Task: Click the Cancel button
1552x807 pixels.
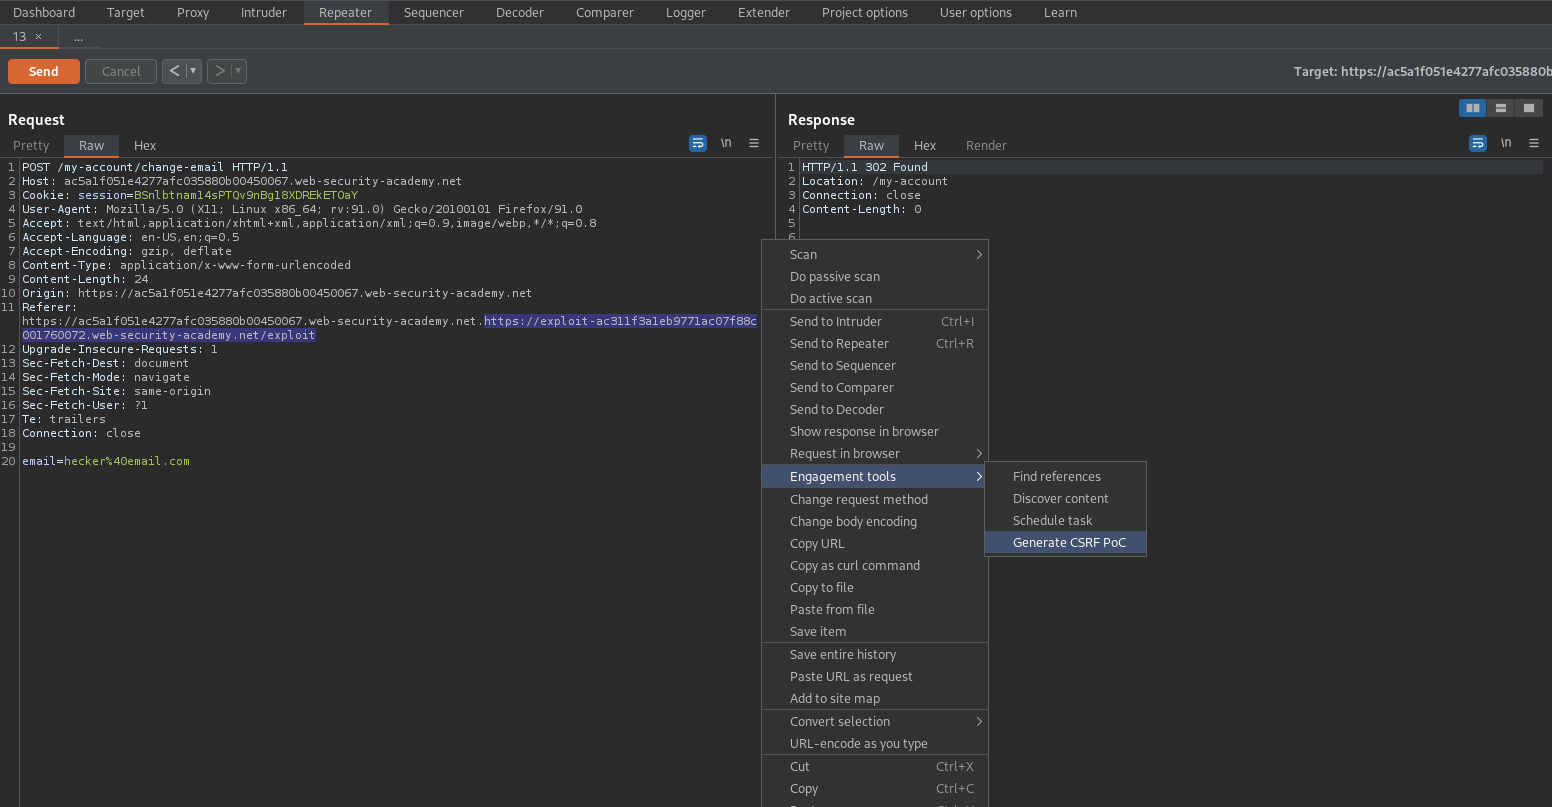Action: (121, 71)
